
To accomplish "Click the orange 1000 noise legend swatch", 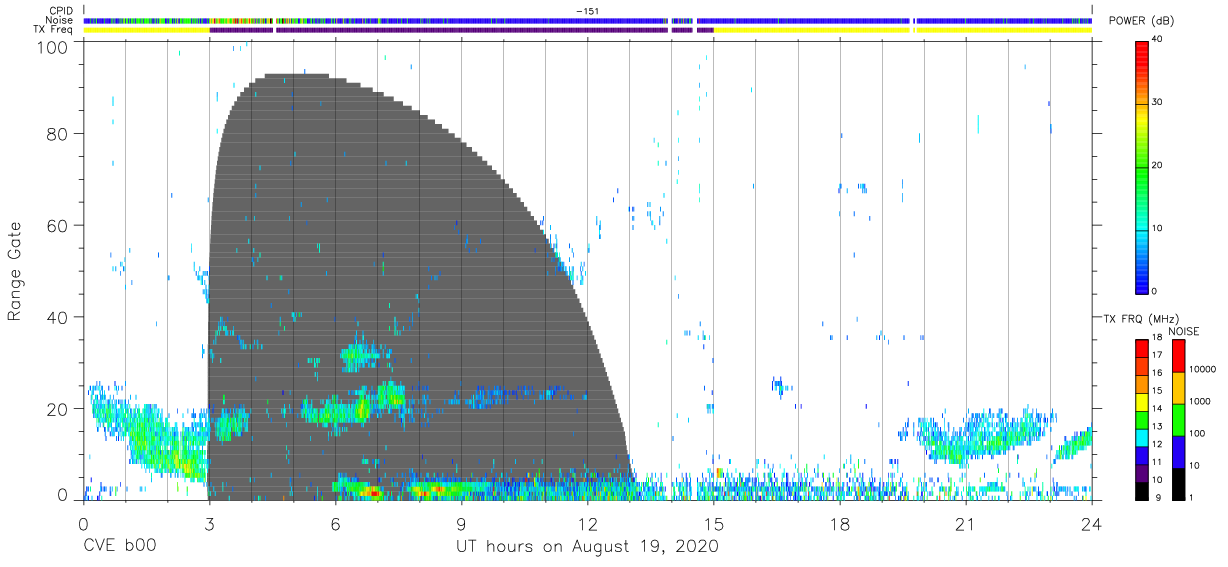I will click(x=1177, y=388).
